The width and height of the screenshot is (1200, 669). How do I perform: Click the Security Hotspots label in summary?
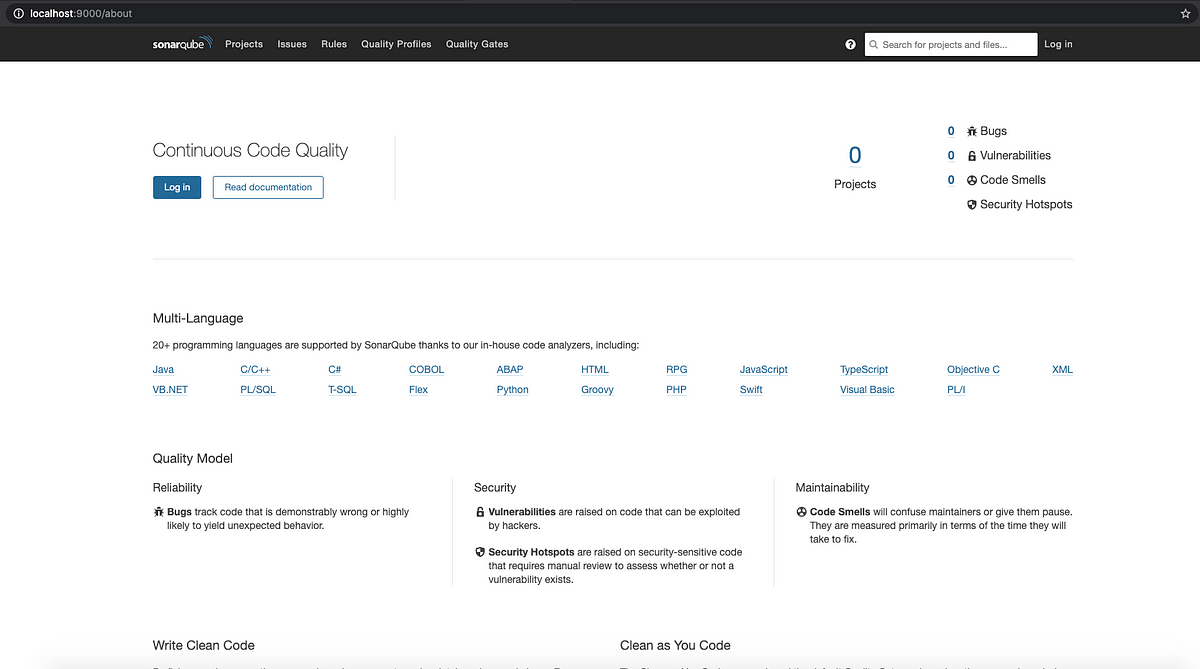(1026, 204)
